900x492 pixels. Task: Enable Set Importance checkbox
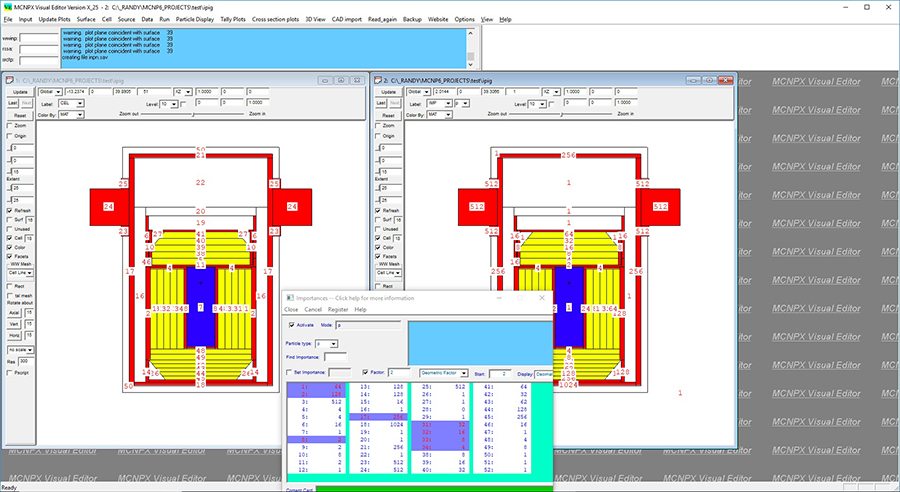click(x=289, y=372)
